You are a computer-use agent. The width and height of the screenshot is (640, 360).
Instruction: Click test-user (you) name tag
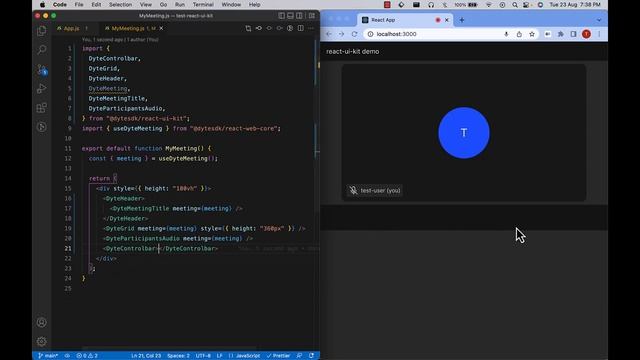coord(375,190)
